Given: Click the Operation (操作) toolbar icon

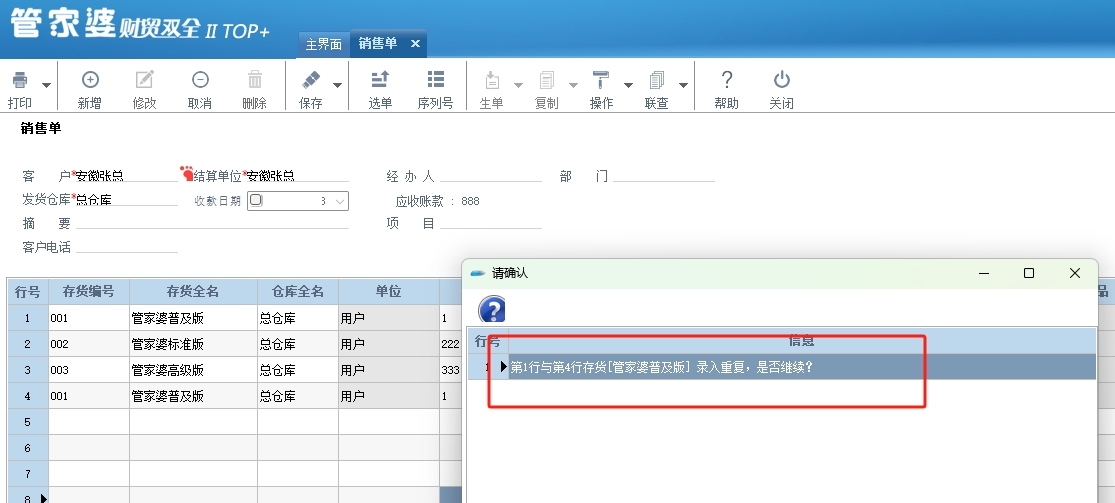Looking at the screenshot, I should (601, 80).
